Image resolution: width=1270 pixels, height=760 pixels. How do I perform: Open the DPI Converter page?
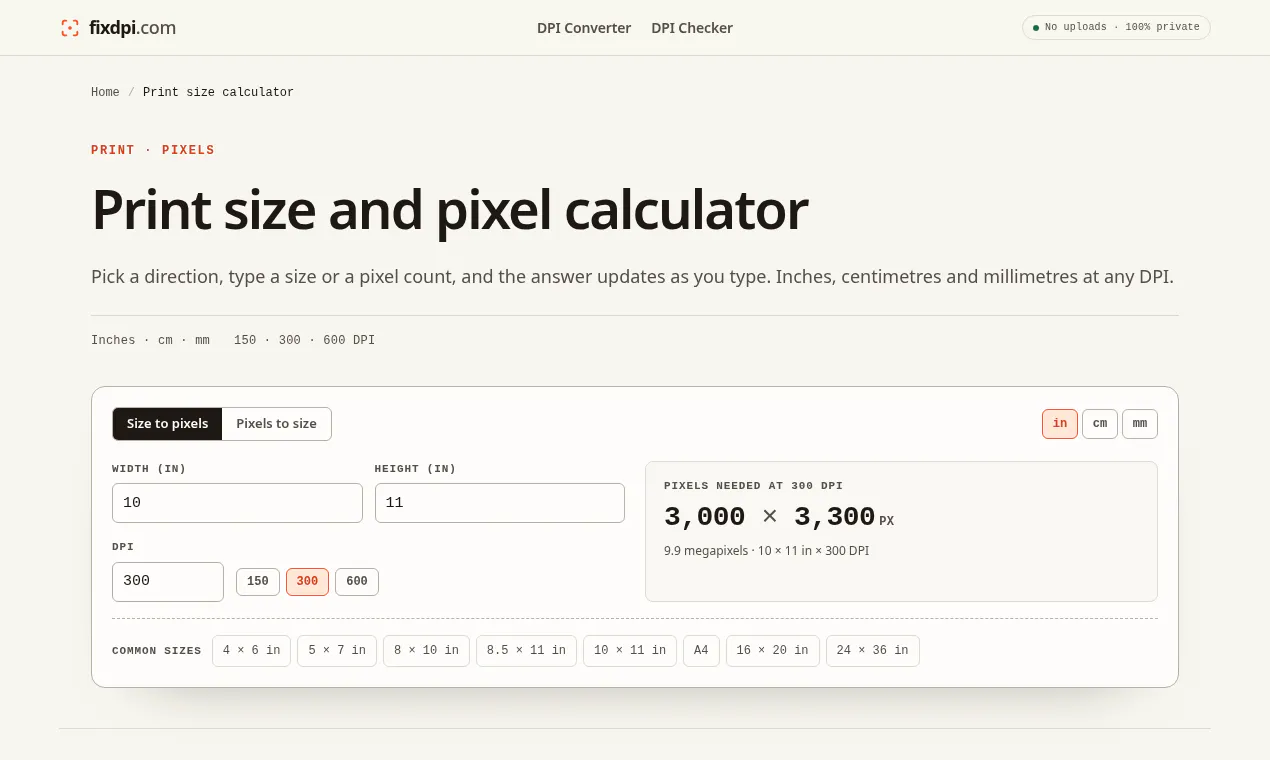tap(584, 28)
